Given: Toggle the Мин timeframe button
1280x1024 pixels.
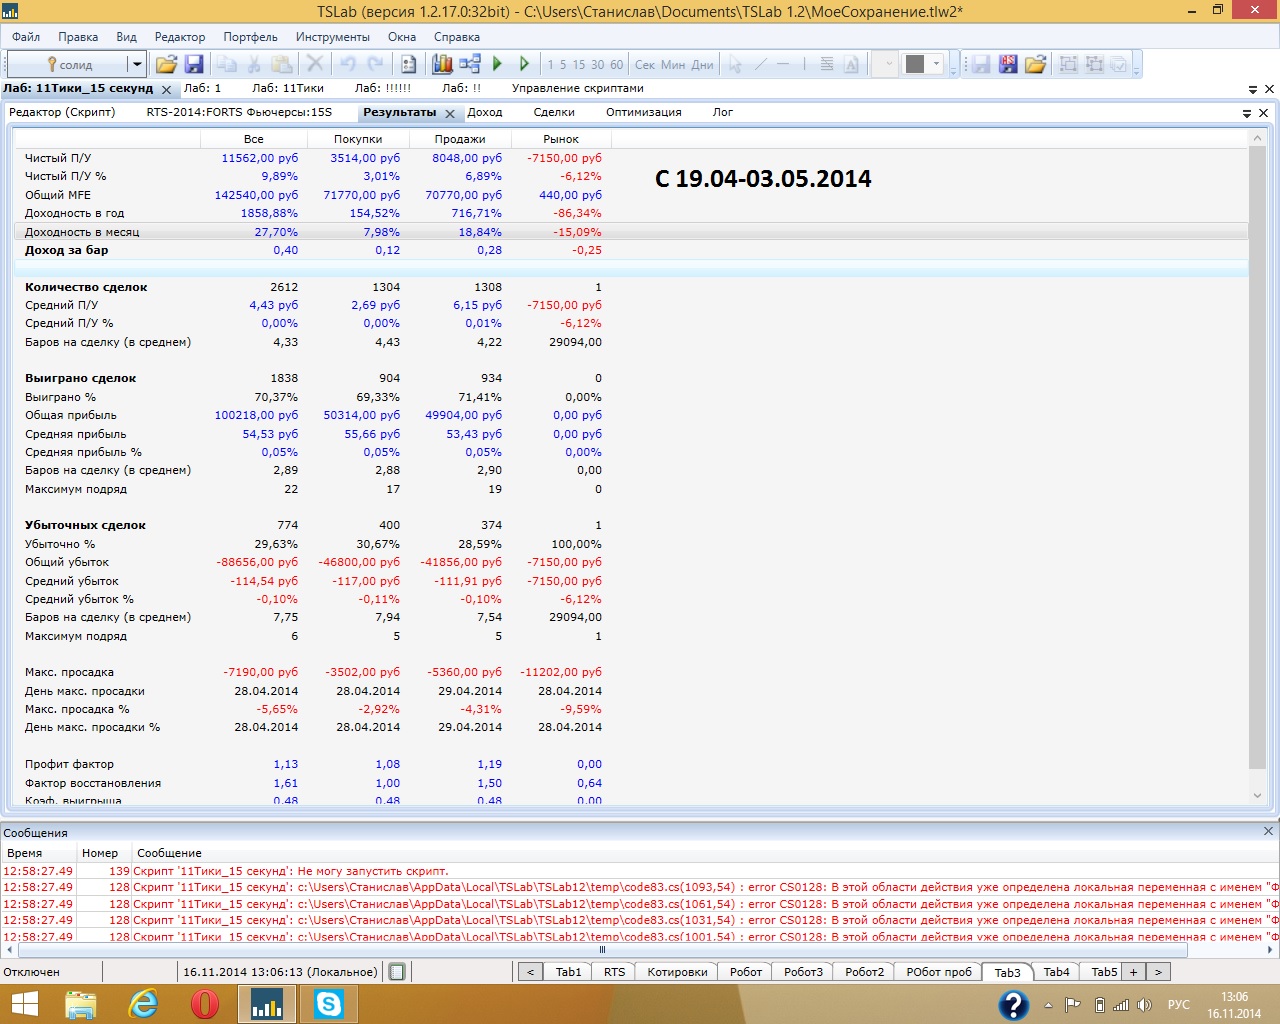Looking at the screenshot, I should pos(673,65).
